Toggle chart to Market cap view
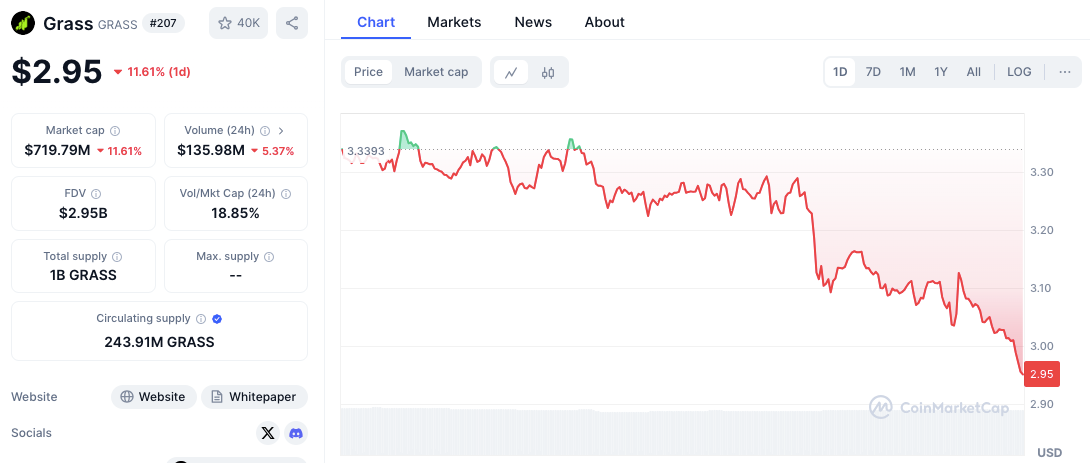This screenshot has height=463, width=1090. tap(436, 72)
